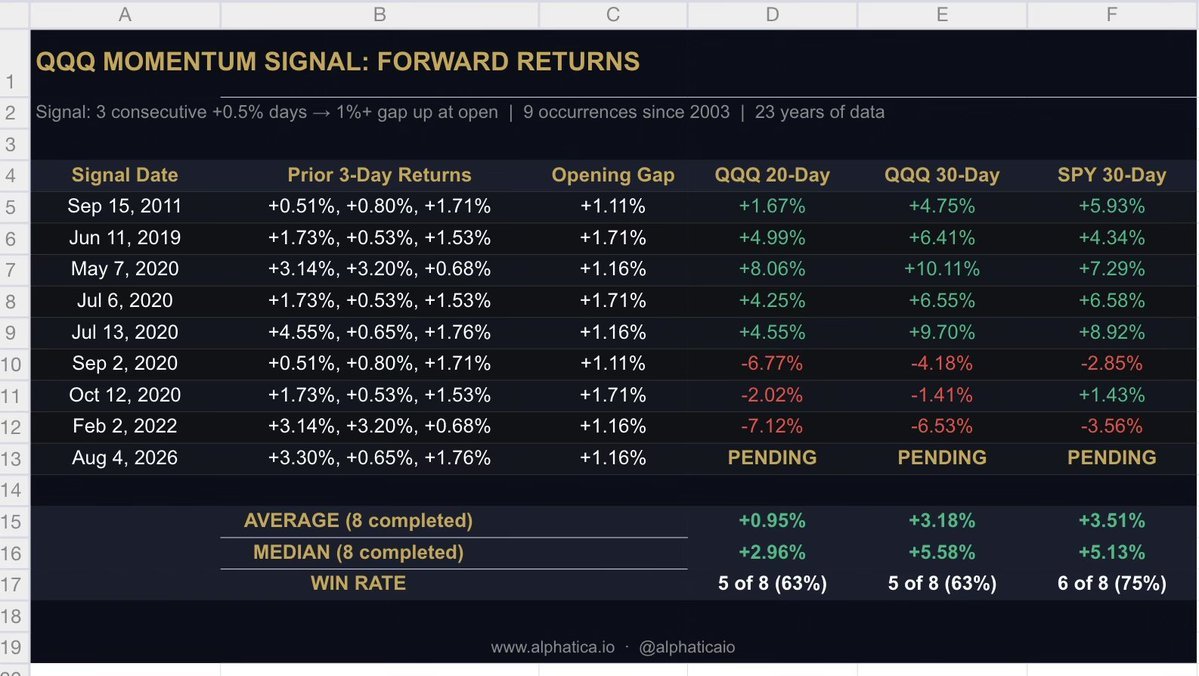Screen dimensions: 1199x676
Task: Click the '@alphaticaio' handle in the footer
Action: tap(687, 648)
